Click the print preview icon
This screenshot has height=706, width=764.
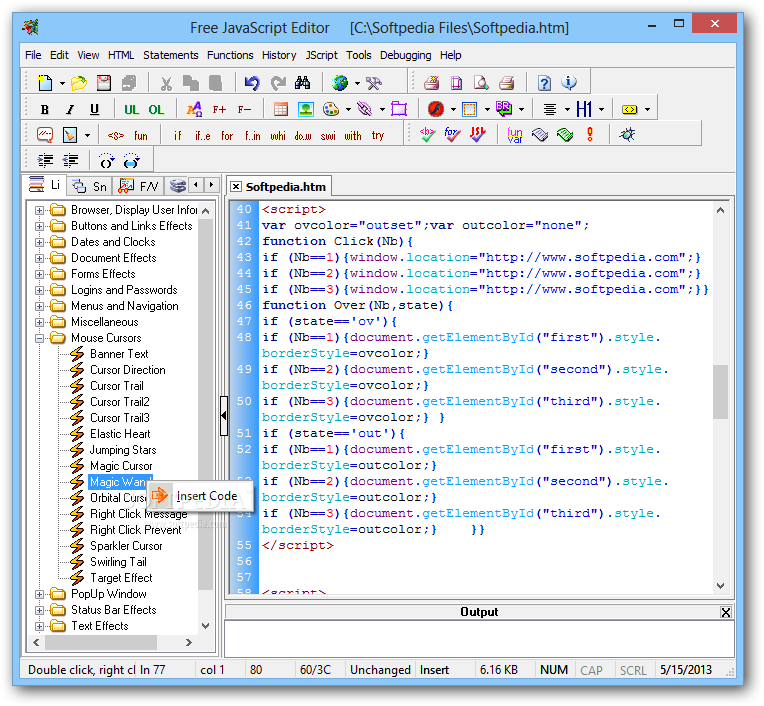click(481, 83)
